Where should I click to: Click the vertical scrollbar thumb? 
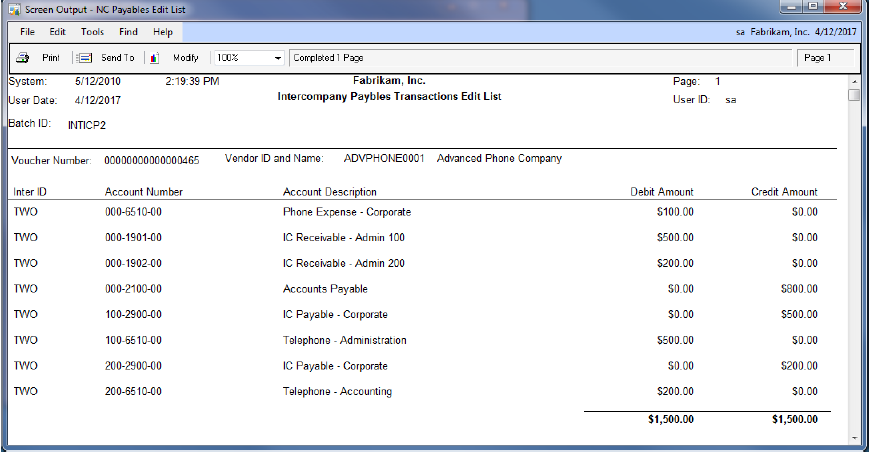[x=854, y=96]
